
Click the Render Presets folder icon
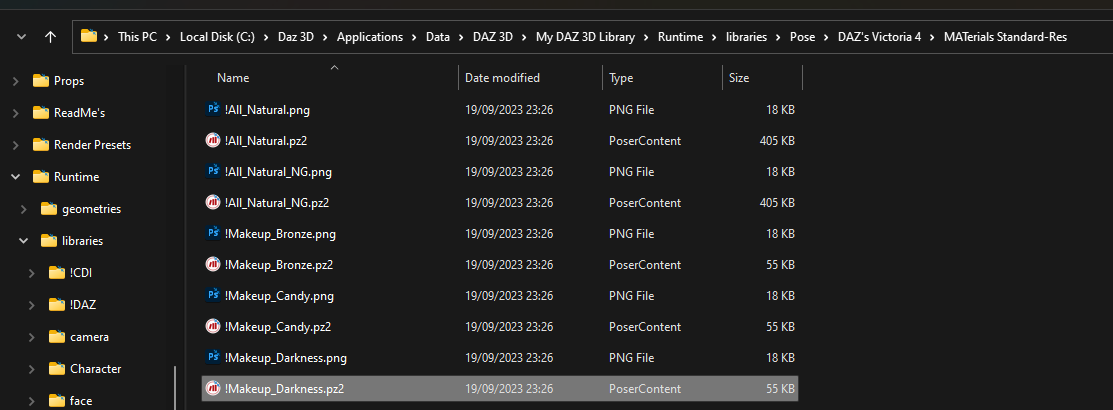click(x=41, y=144)
